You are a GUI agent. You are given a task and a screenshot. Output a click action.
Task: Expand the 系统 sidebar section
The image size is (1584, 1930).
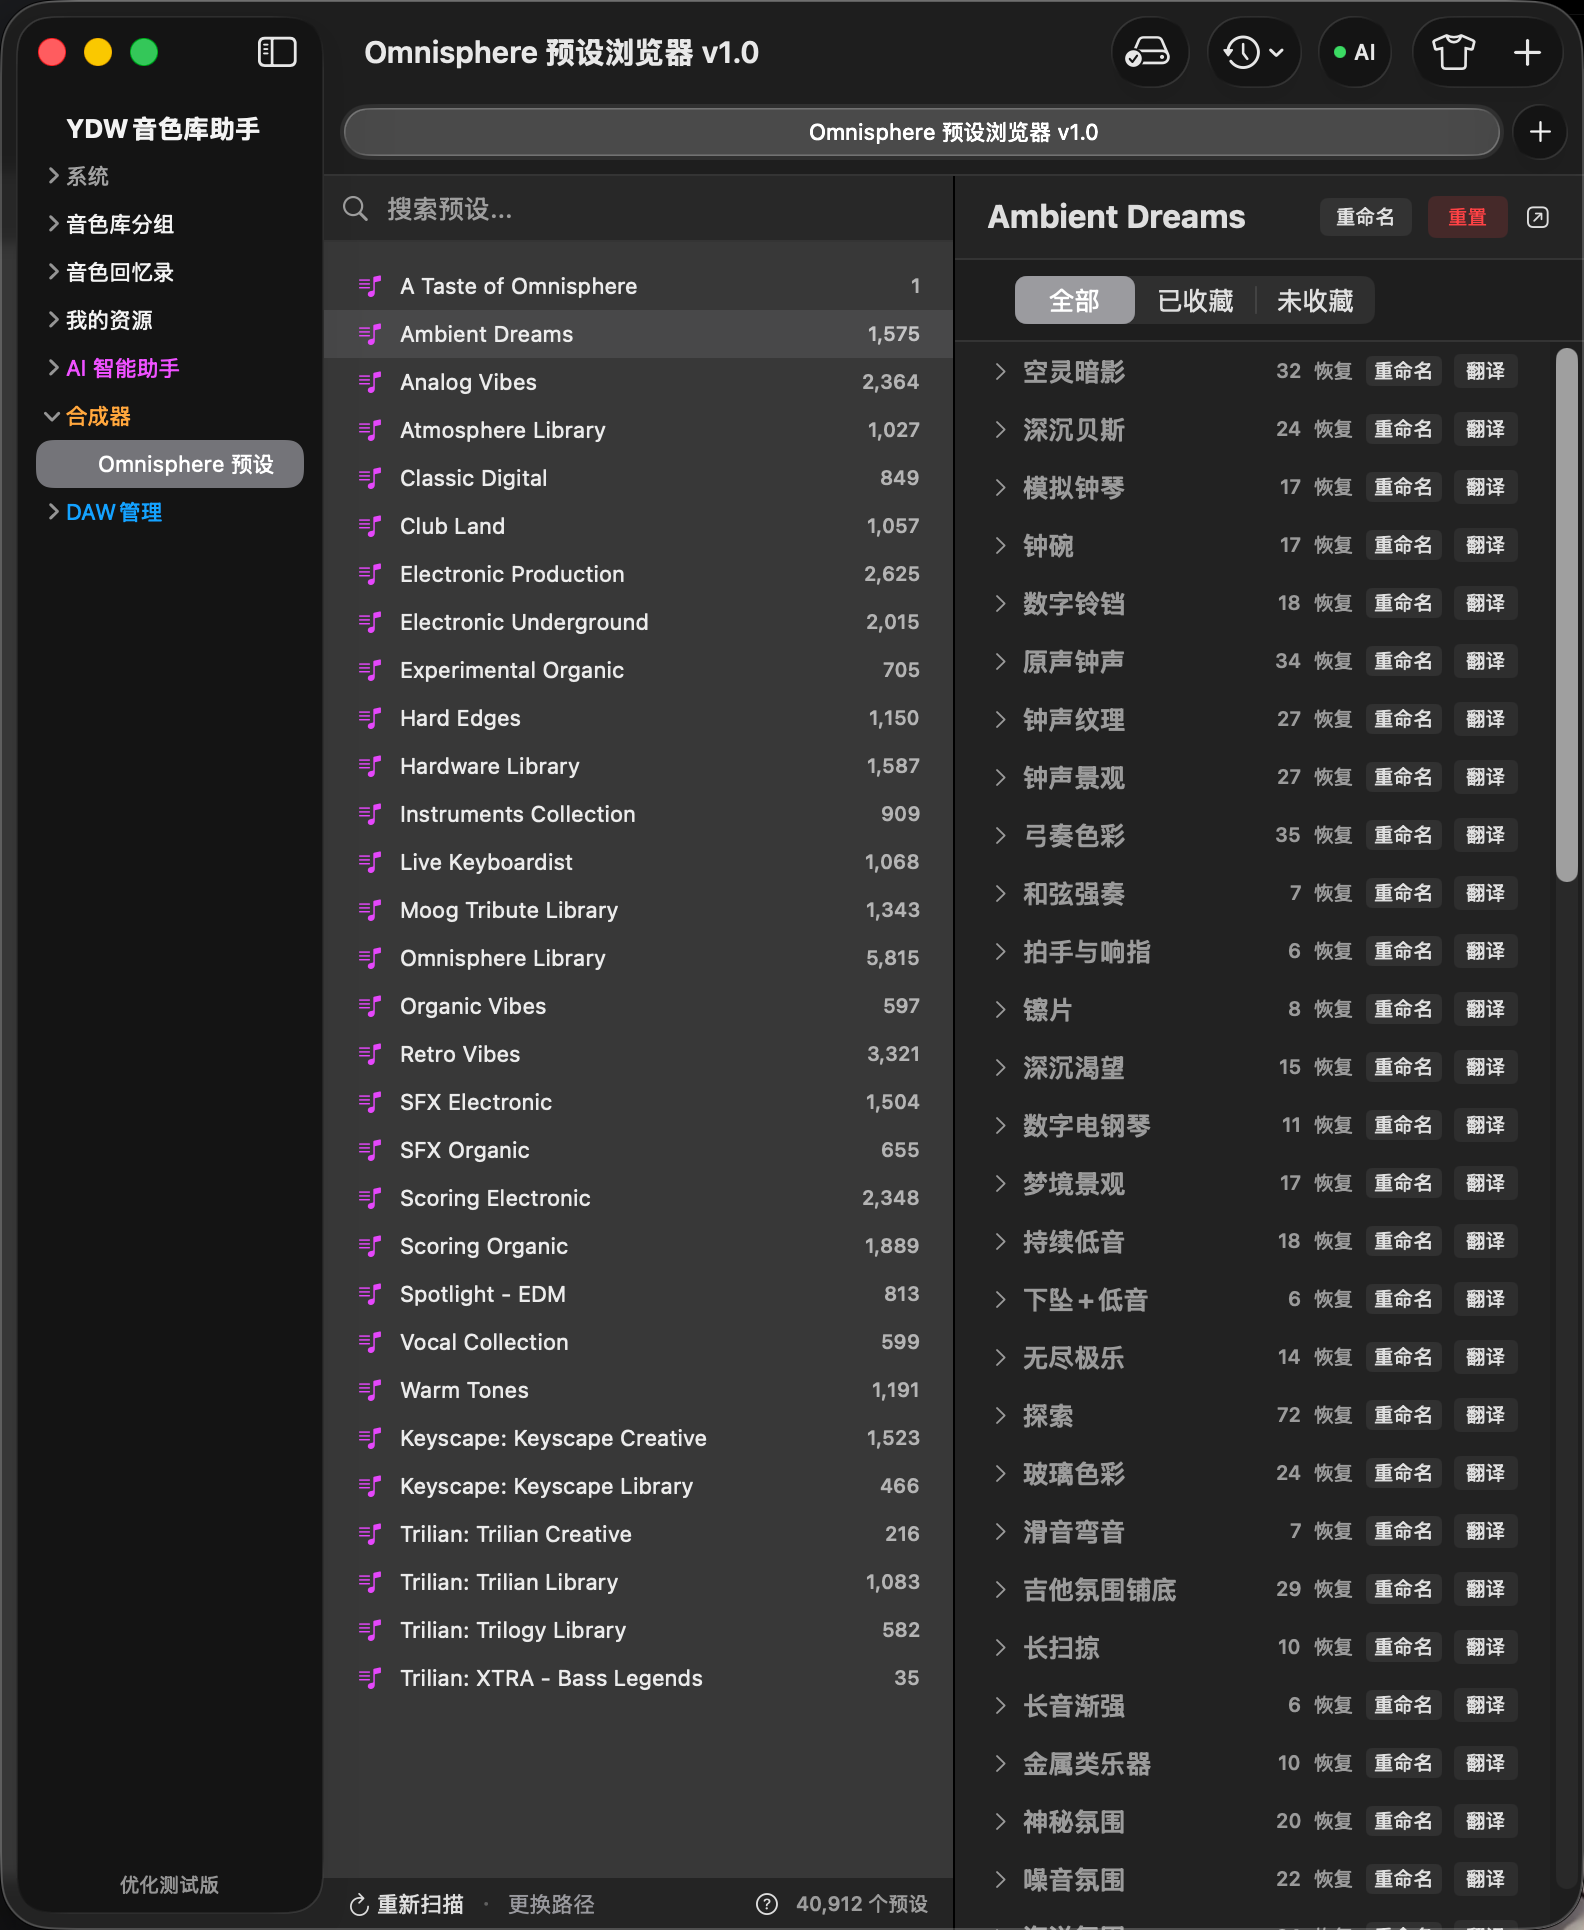pyautogui.click(x=54, y=176)
